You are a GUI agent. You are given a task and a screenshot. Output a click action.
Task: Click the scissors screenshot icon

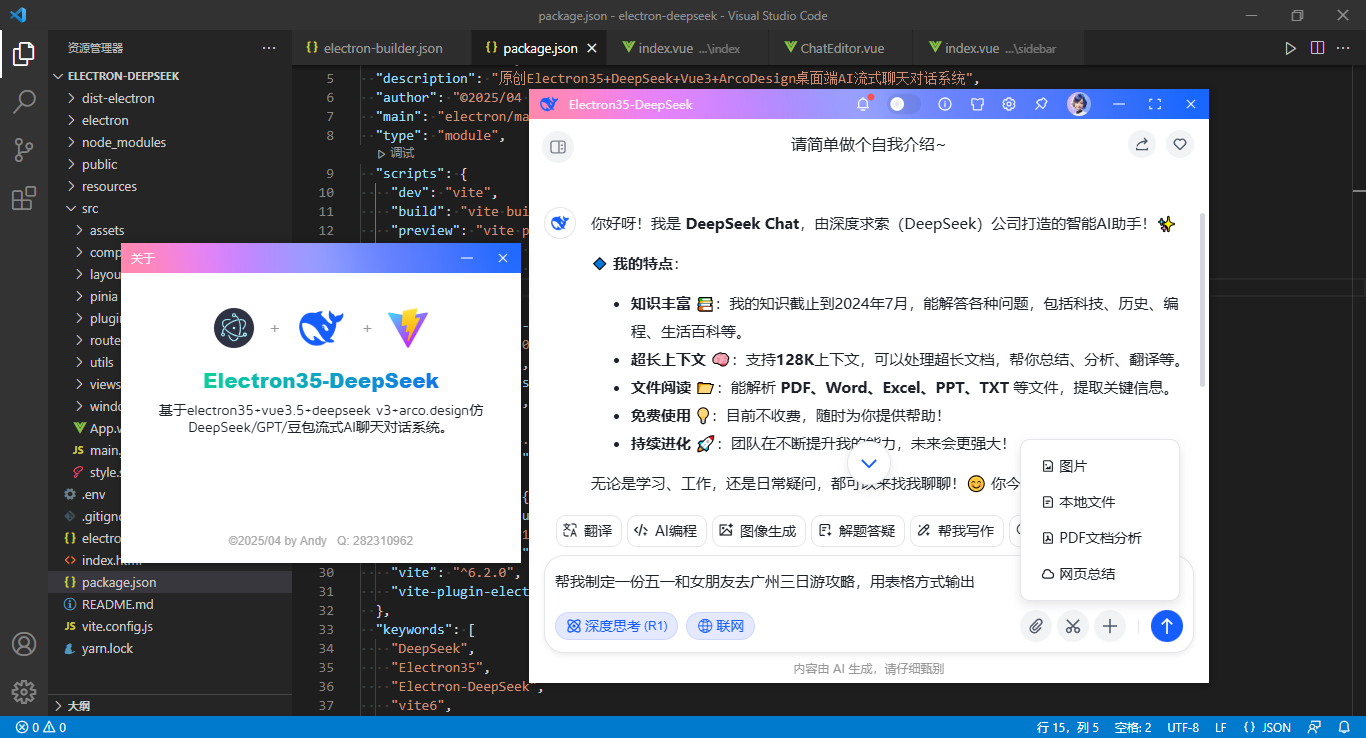click(1073, 626)
